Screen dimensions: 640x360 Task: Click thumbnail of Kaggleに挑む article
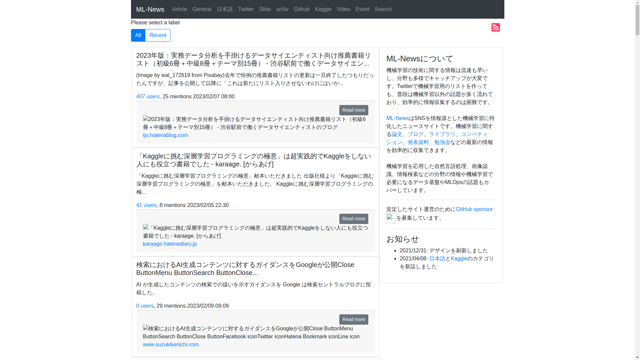click(x=255, y=232)
